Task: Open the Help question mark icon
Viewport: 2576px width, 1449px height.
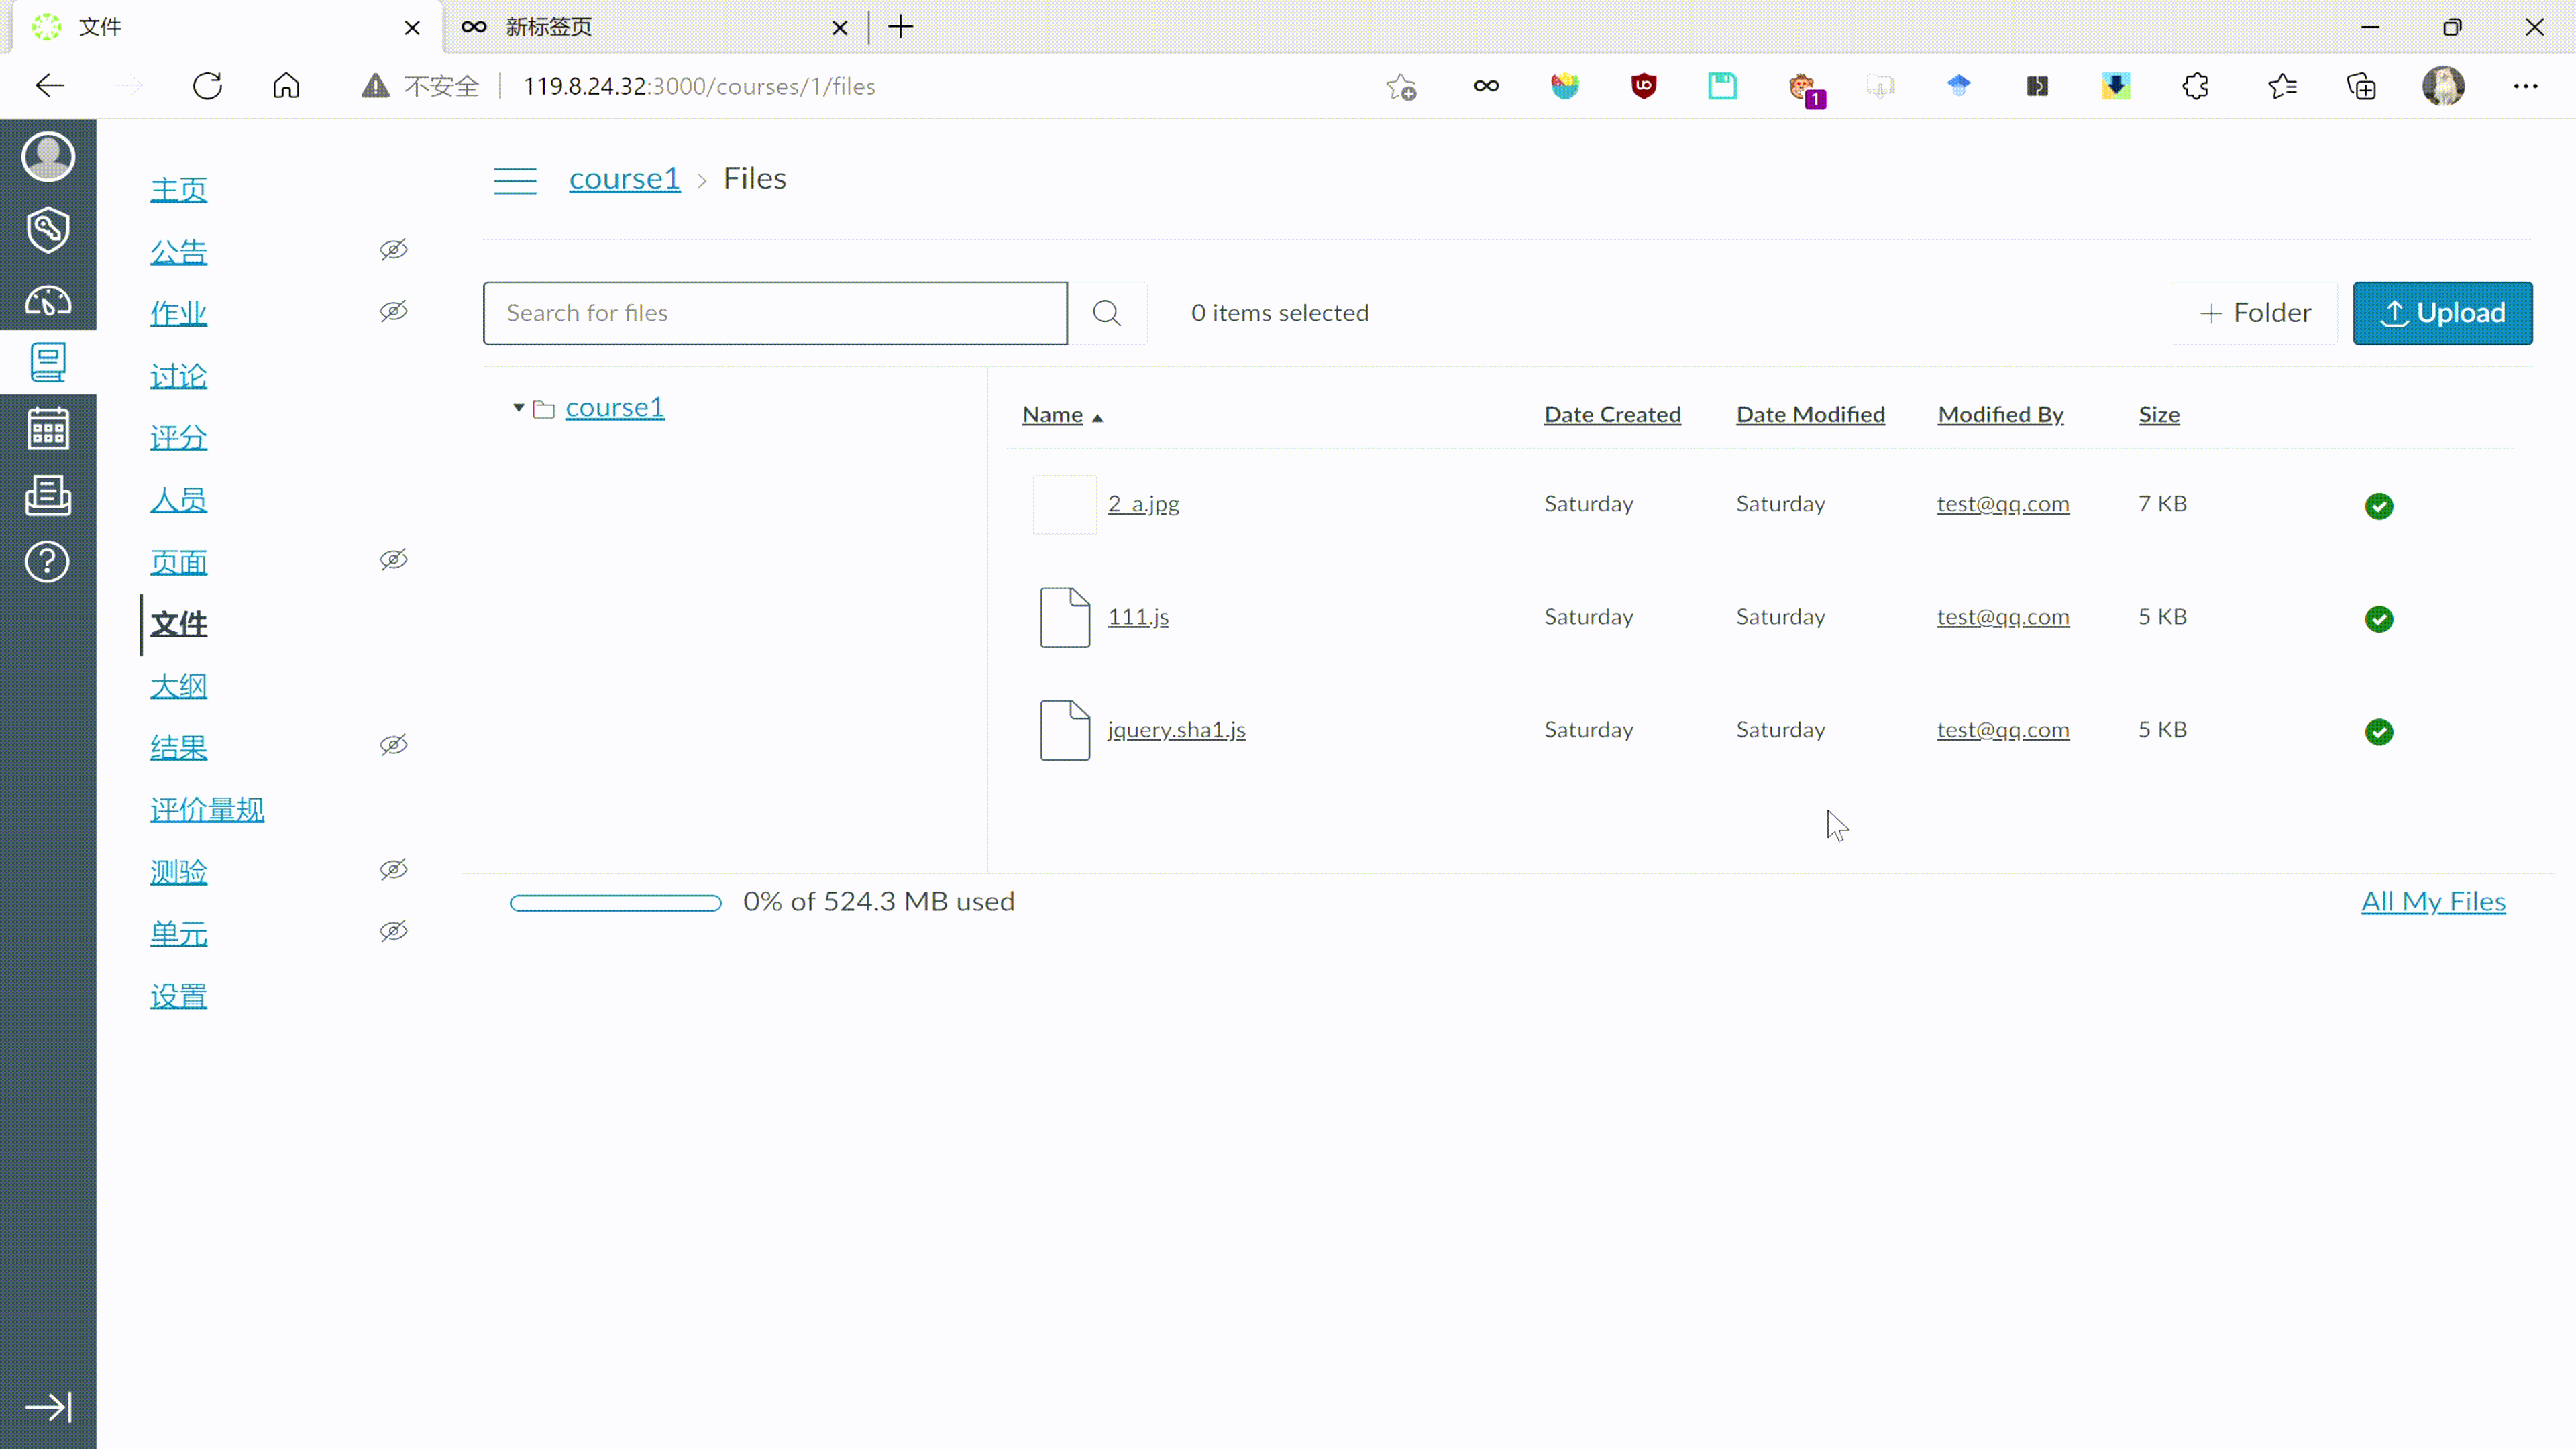Action: [48, 562]
